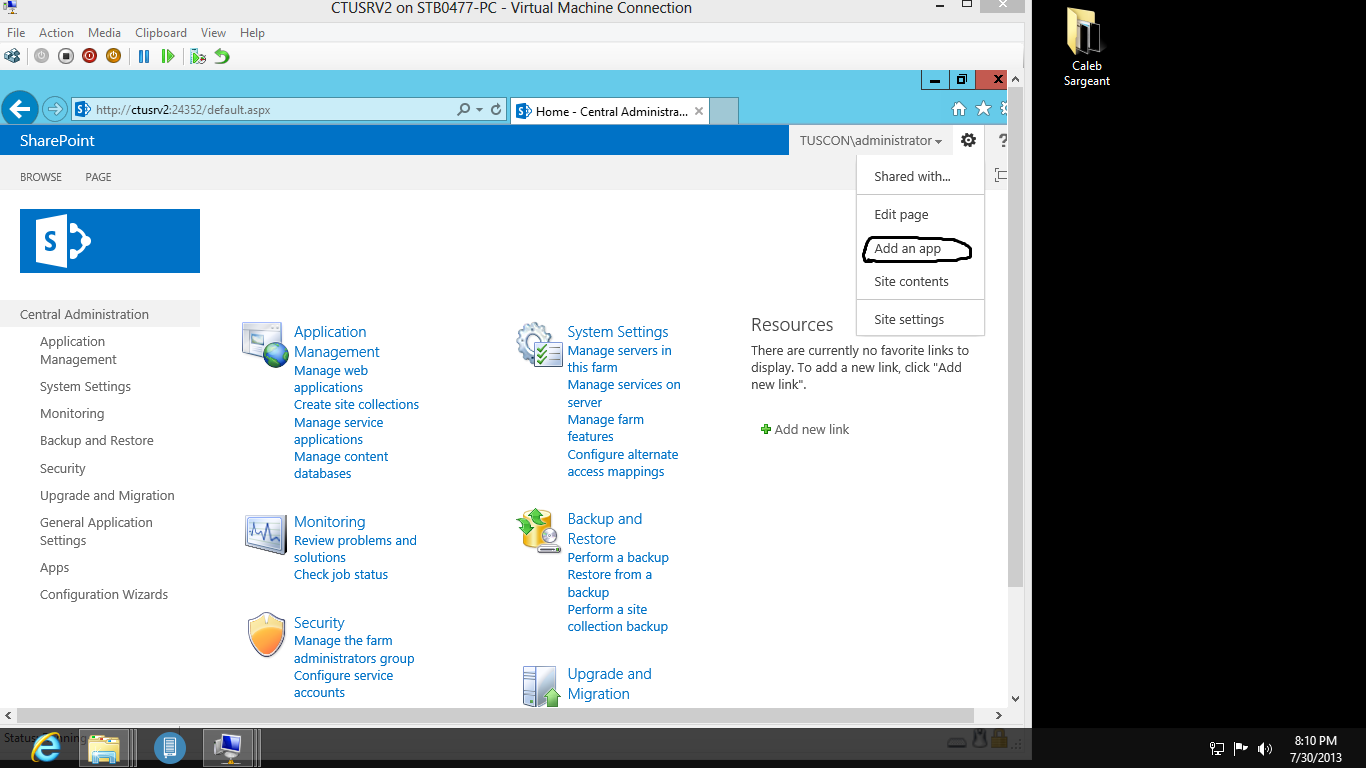Click the IE home icon
This screenshot has height=768, width=1366.
958,109
